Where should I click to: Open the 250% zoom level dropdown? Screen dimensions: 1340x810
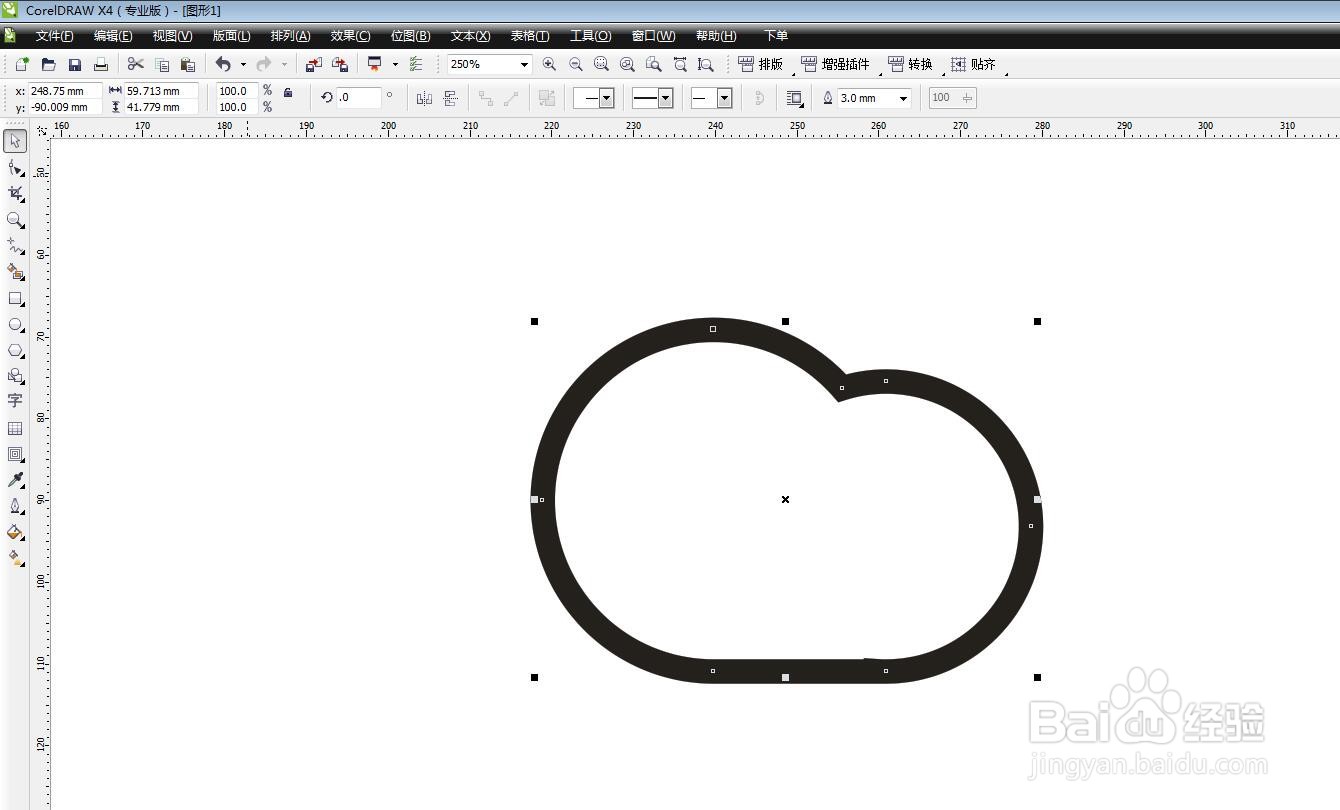[x=524, y=64]
